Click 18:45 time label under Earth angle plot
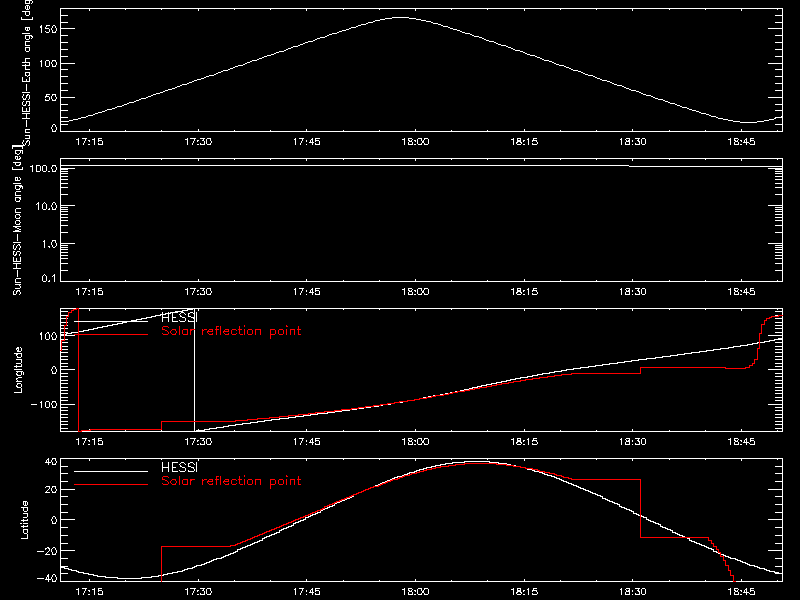Screen dimensions: 800x600 tap(741, 142)
